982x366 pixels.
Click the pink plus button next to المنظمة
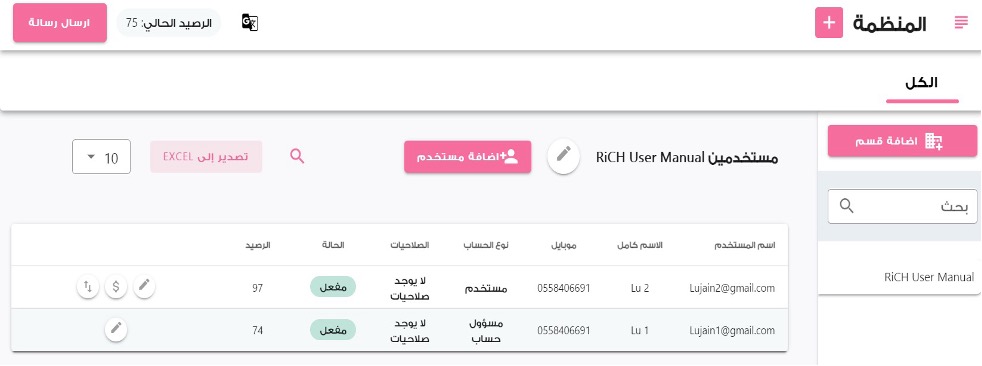[x=829, y=23]
